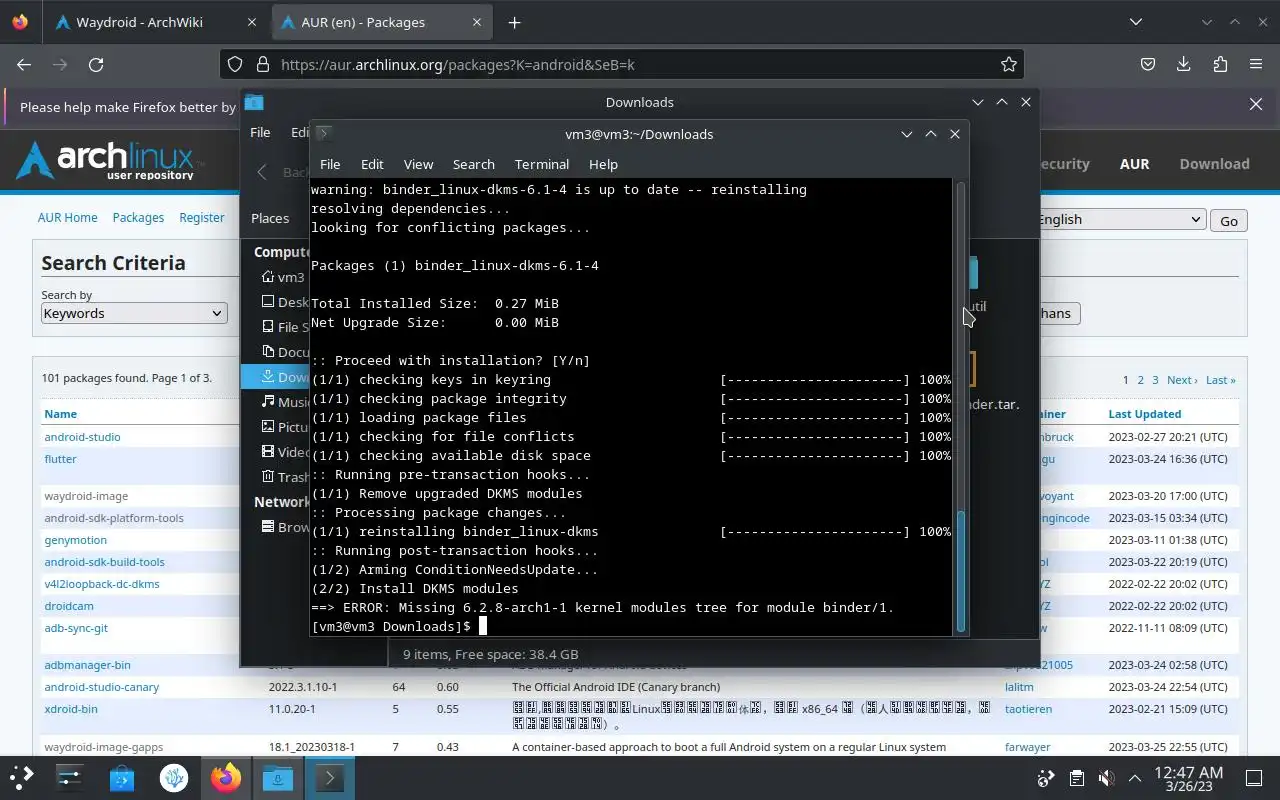Image resolution: width=1280 pixels, height=800 pixels.
Task: Click the tracking protection shield icon
Action: (x=235, y=64)
